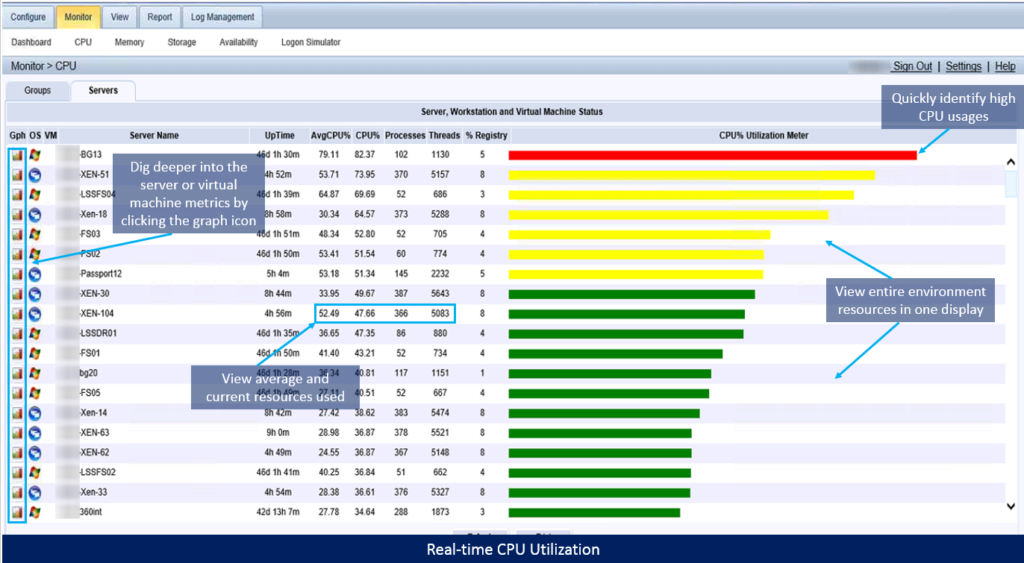Viewport: 1024px width, 563px height.
Task: Open metrics graph for the Passport12 server
Action: tap(17, 274)
